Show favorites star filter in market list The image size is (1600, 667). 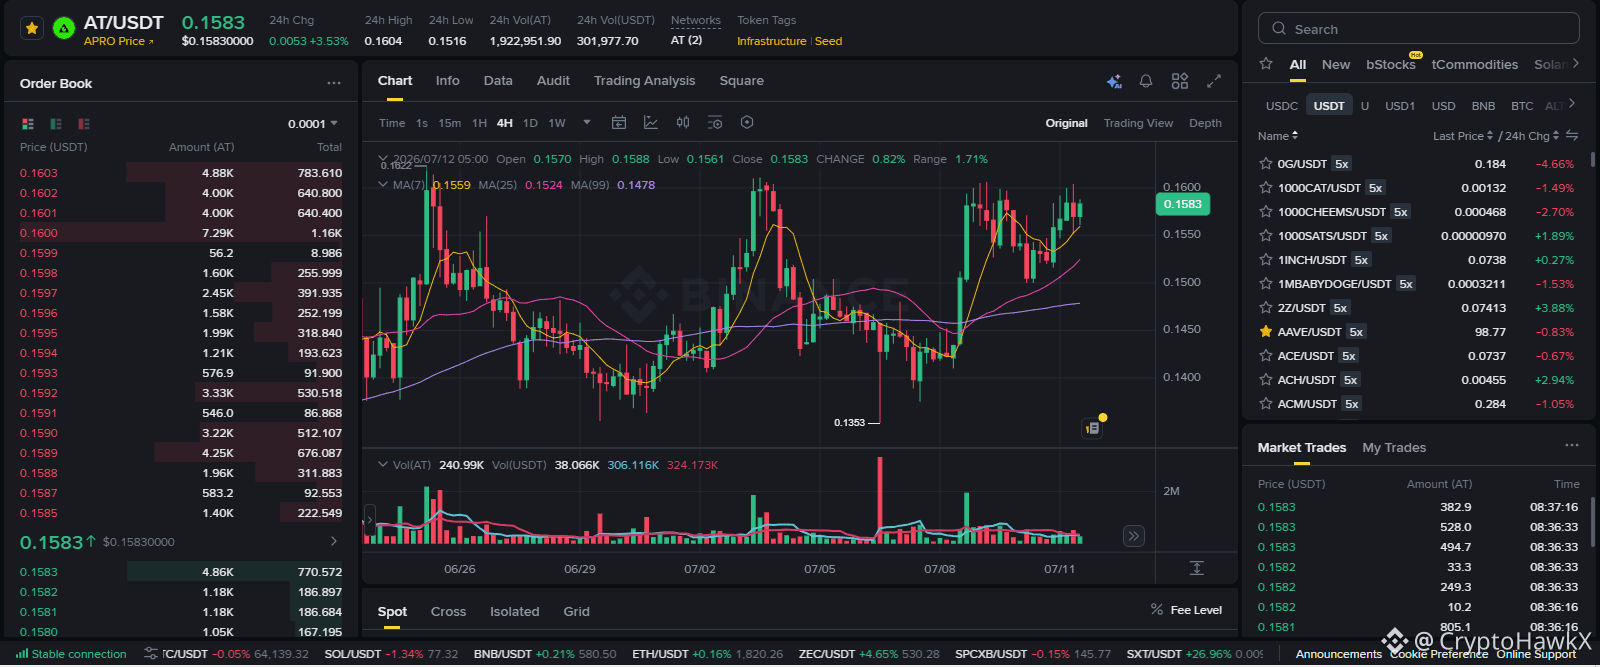coord(1266,64)
